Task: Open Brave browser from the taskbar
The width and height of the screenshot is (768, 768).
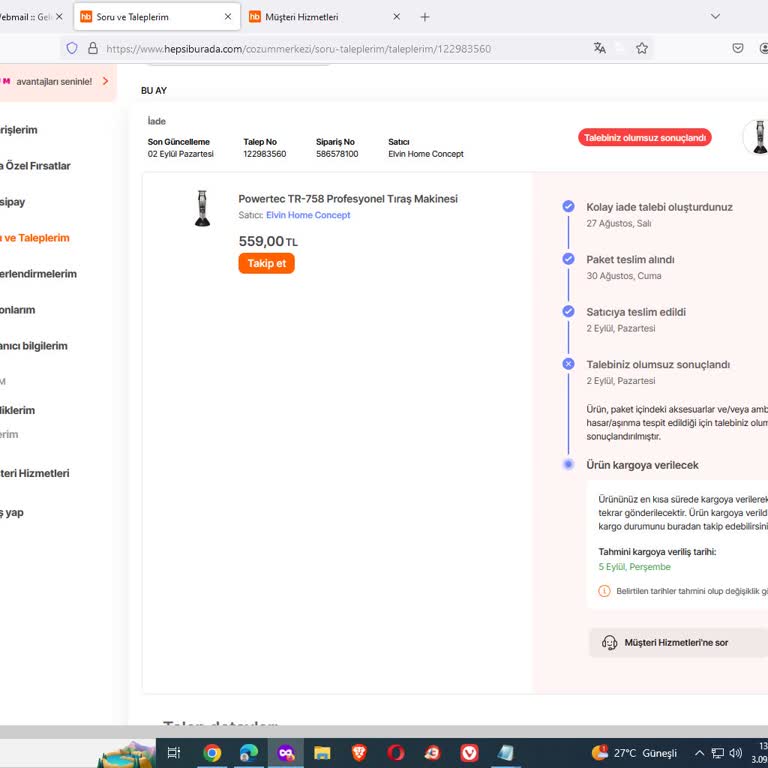Action: pyautogui.click(x=359, y=753)
